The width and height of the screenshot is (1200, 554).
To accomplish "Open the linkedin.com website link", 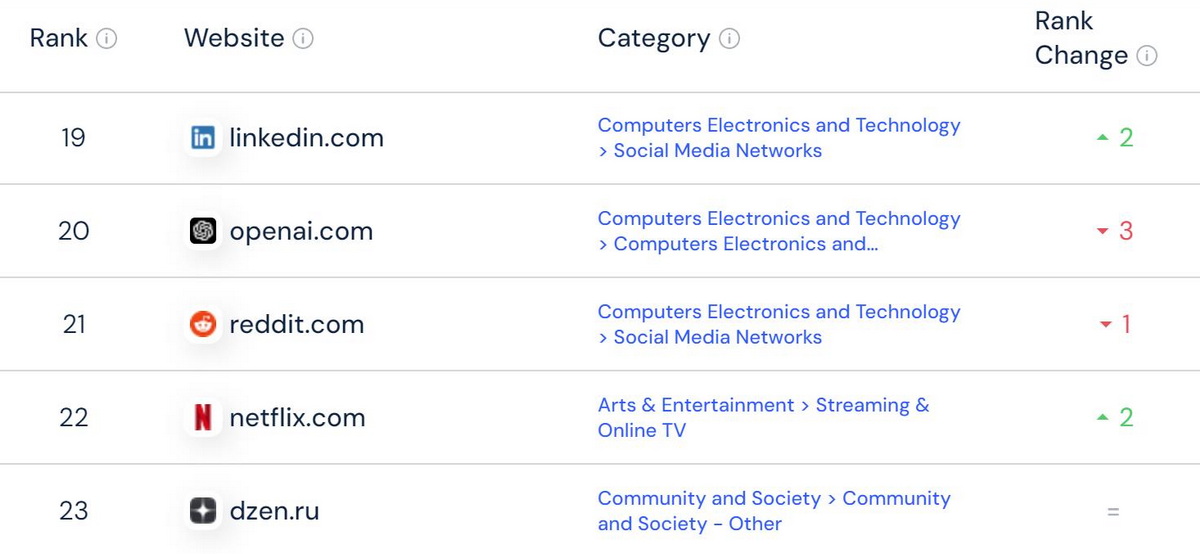I will click(x=306, y=138).
